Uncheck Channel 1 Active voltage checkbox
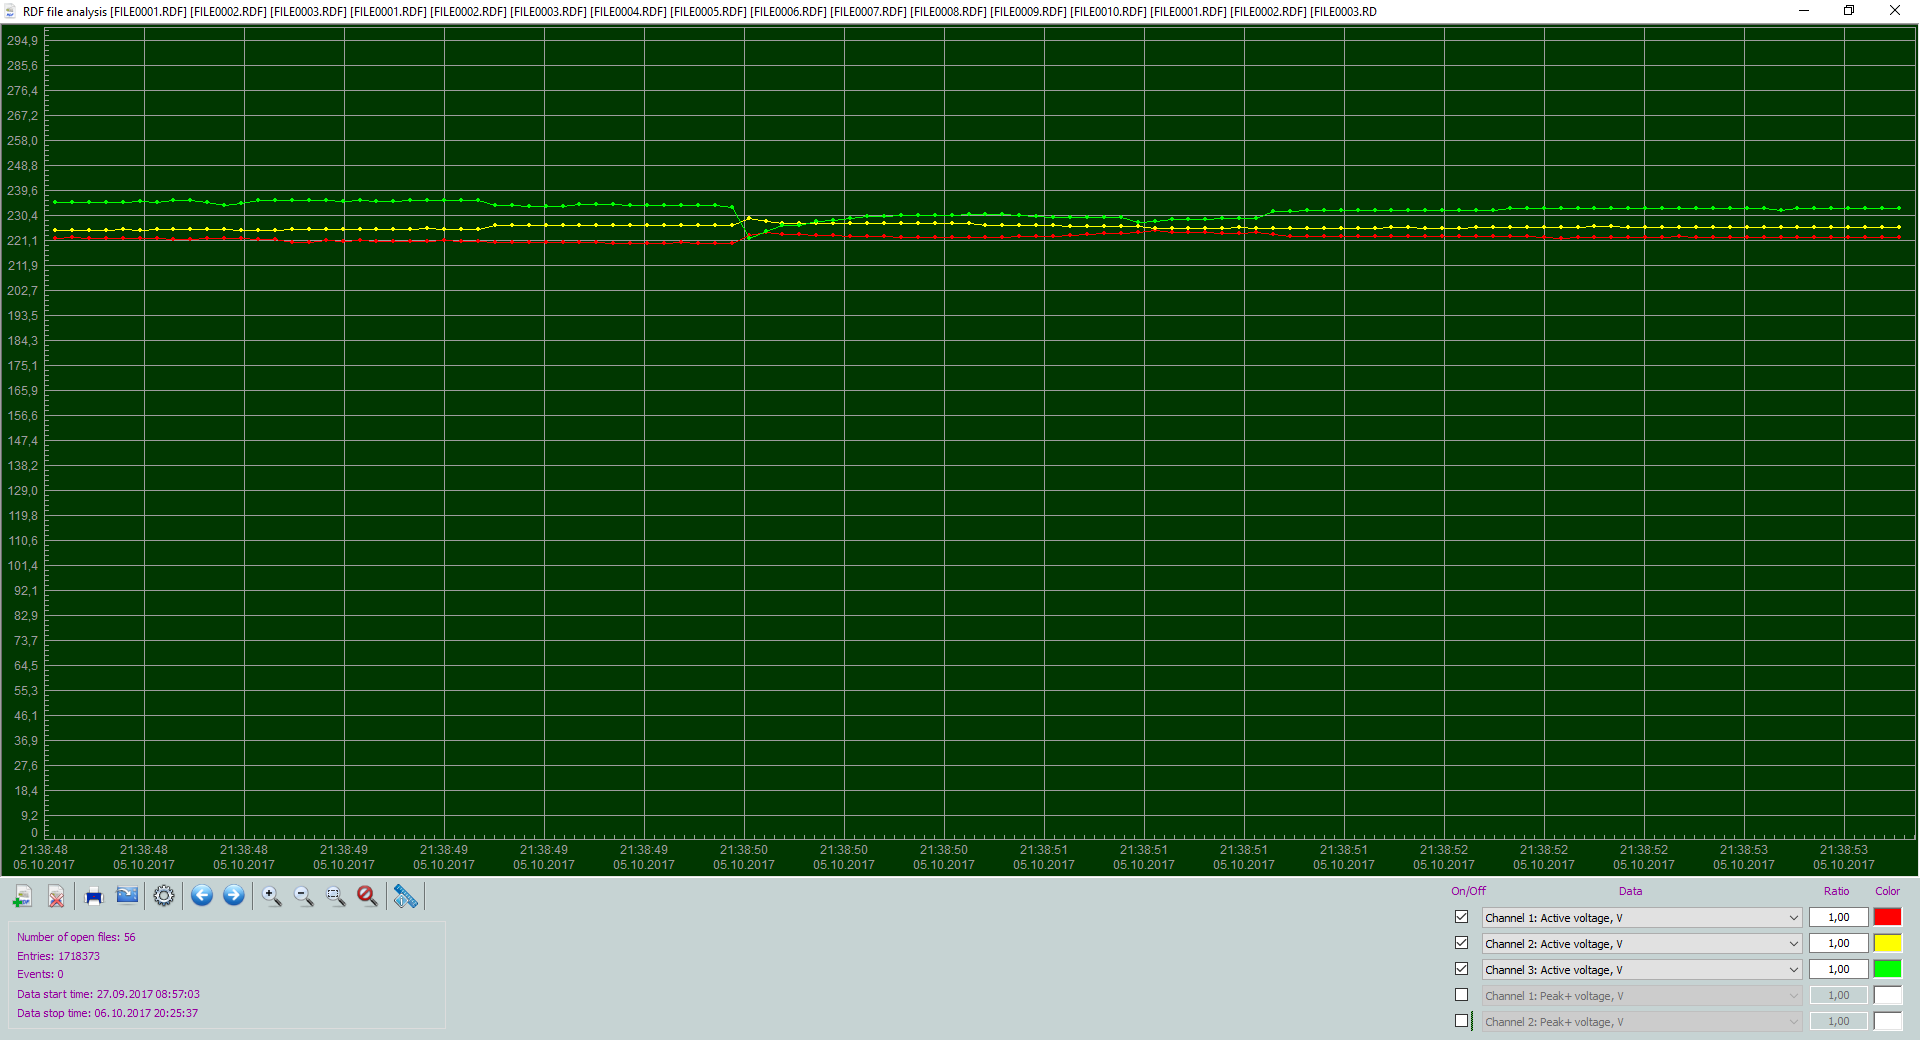The image size is (1920, 1040). tap(1461, 917)
